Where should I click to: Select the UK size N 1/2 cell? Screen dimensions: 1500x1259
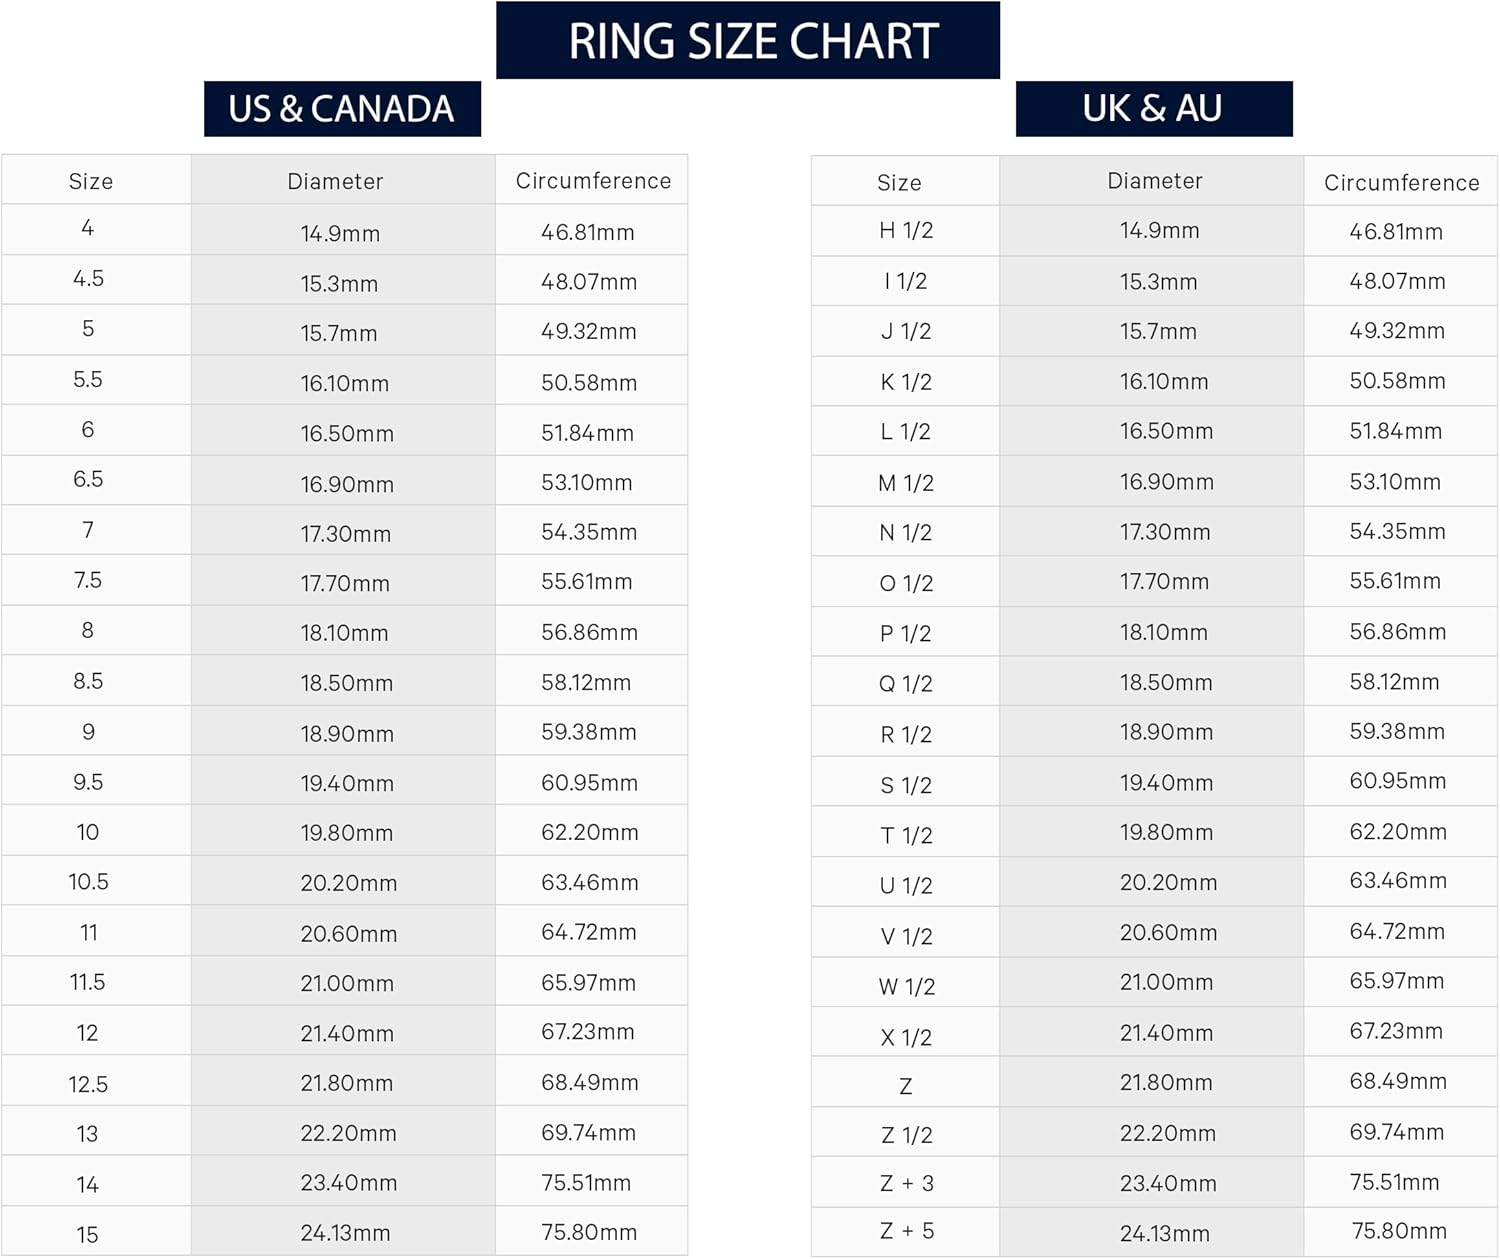tap(905, 533)
